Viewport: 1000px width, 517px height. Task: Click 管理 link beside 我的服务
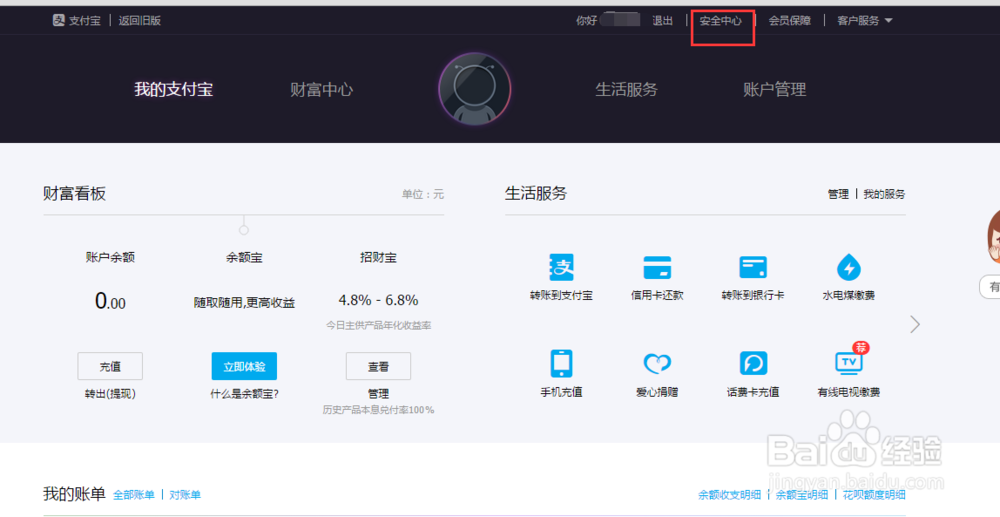point(838,194)
